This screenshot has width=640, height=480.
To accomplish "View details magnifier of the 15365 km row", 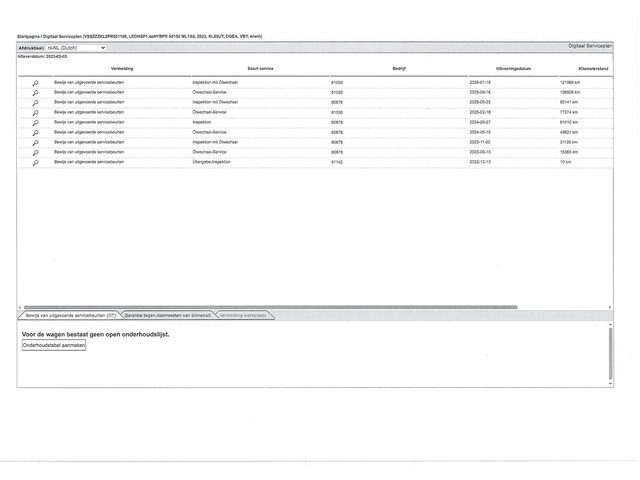I will coord(36,152).
